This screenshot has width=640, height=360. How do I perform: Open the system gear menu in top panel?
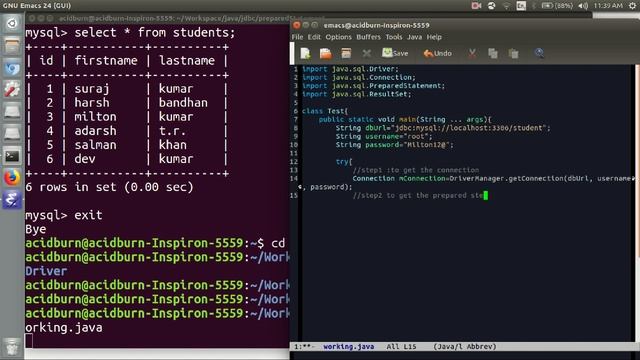632,6
